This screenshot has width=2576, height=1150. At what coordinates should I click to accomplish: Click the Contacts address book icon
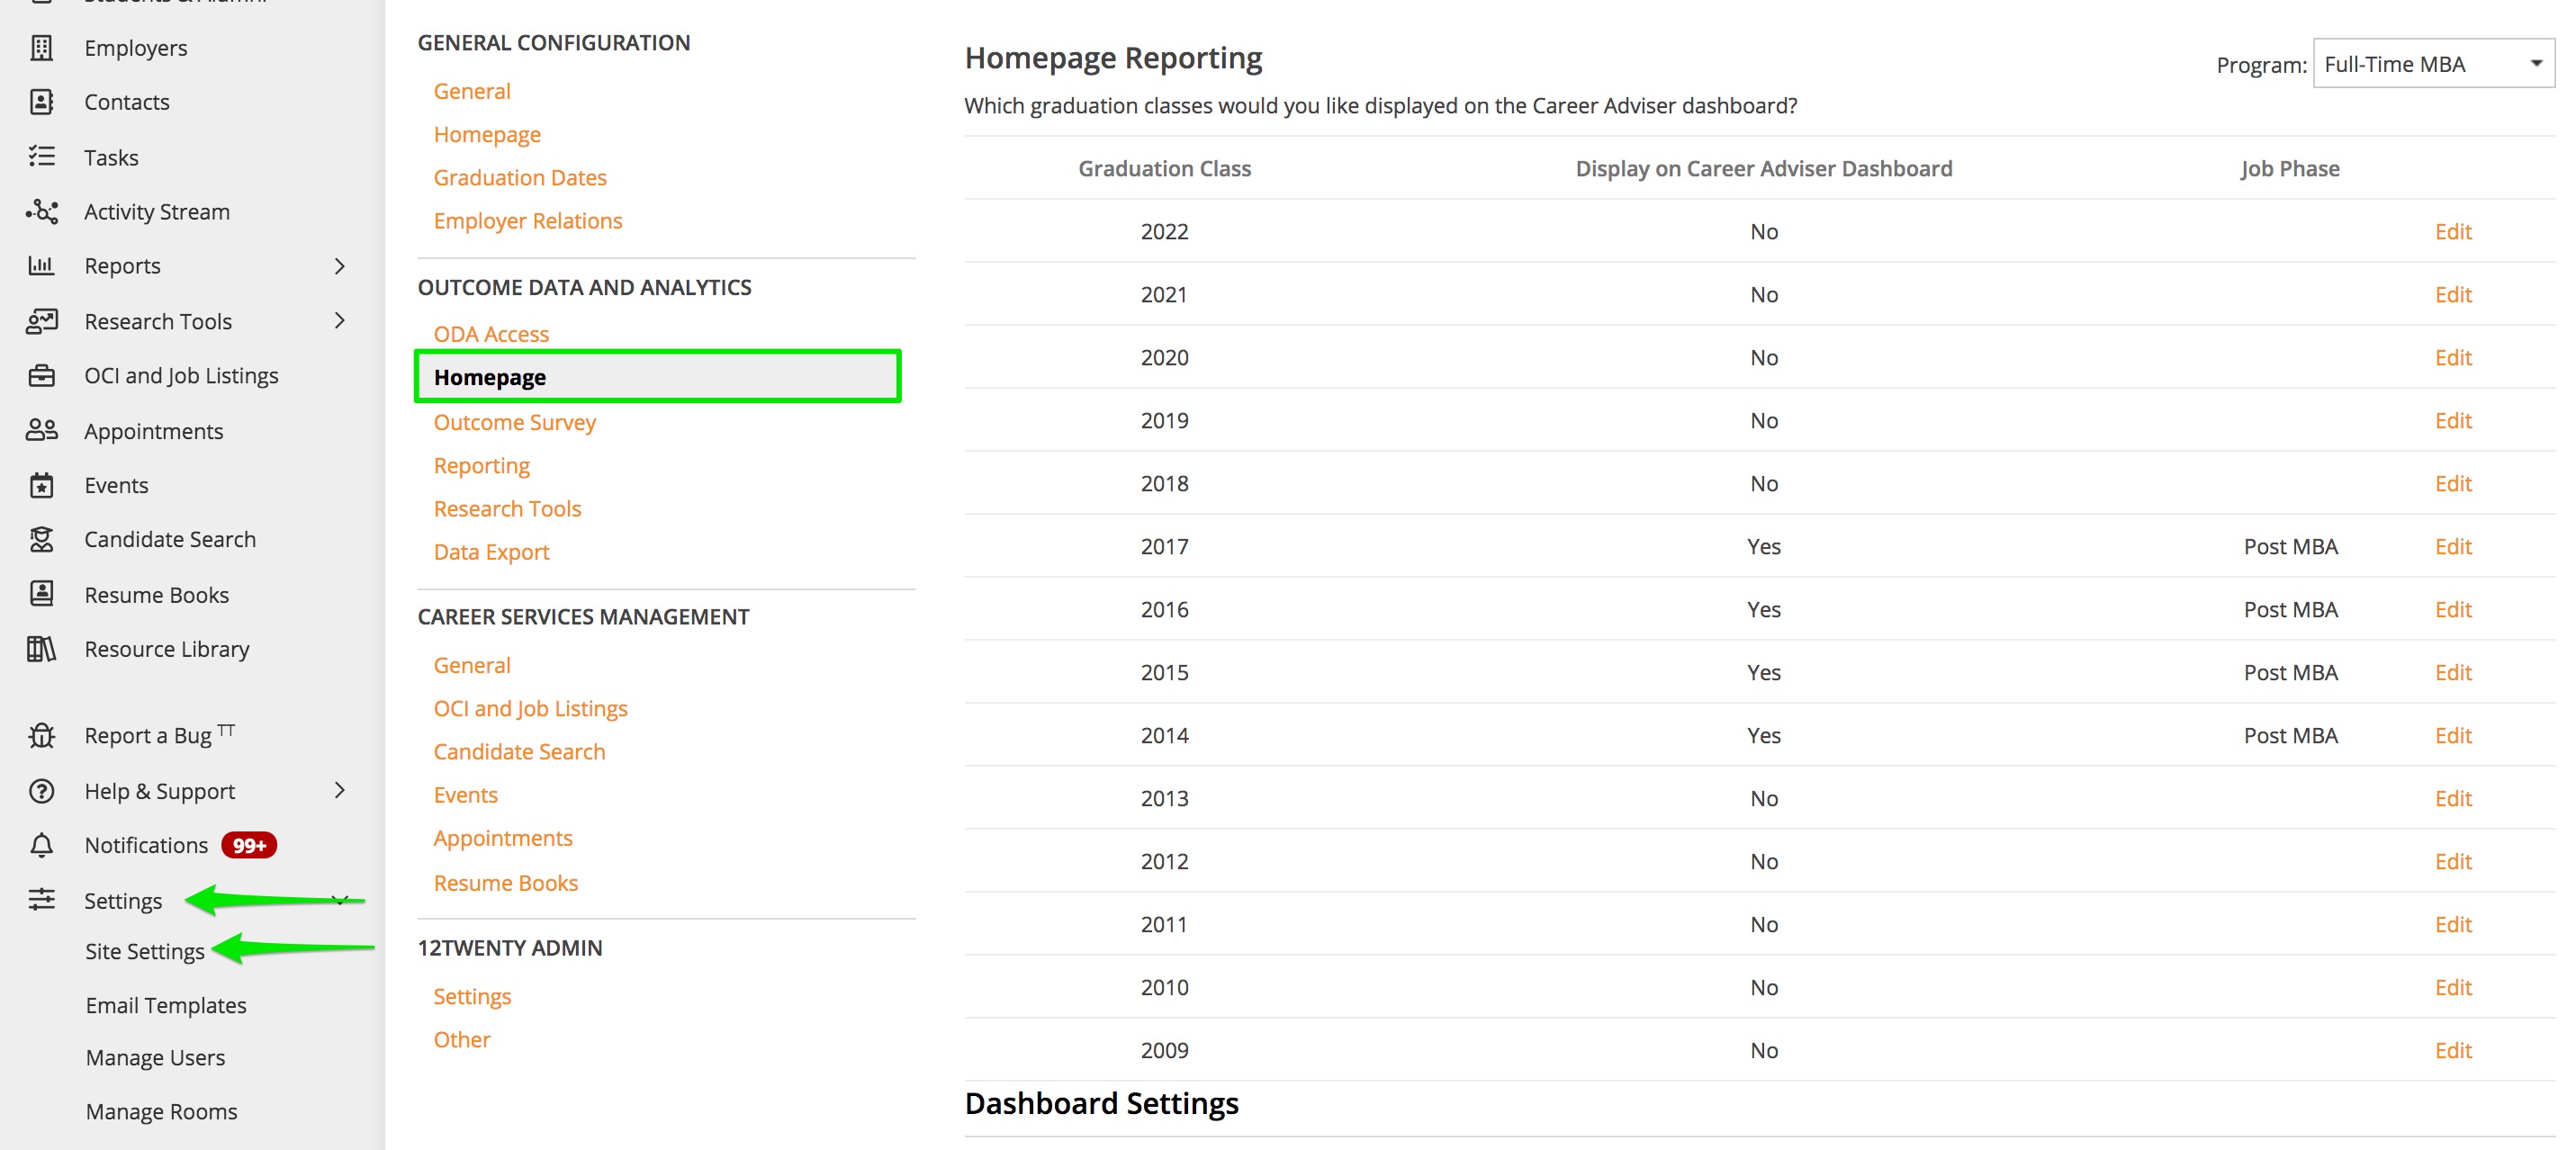[41, 102]
